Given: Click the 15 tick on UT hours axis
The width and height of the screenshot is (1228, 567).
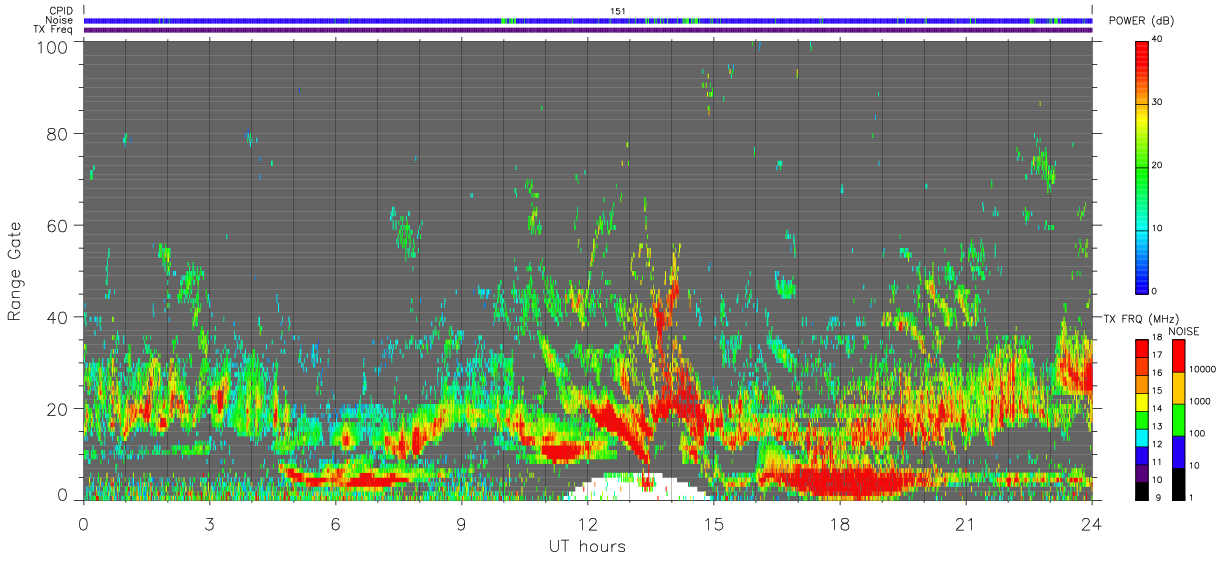Looking at the screenshot, I should tap(714, 523).
